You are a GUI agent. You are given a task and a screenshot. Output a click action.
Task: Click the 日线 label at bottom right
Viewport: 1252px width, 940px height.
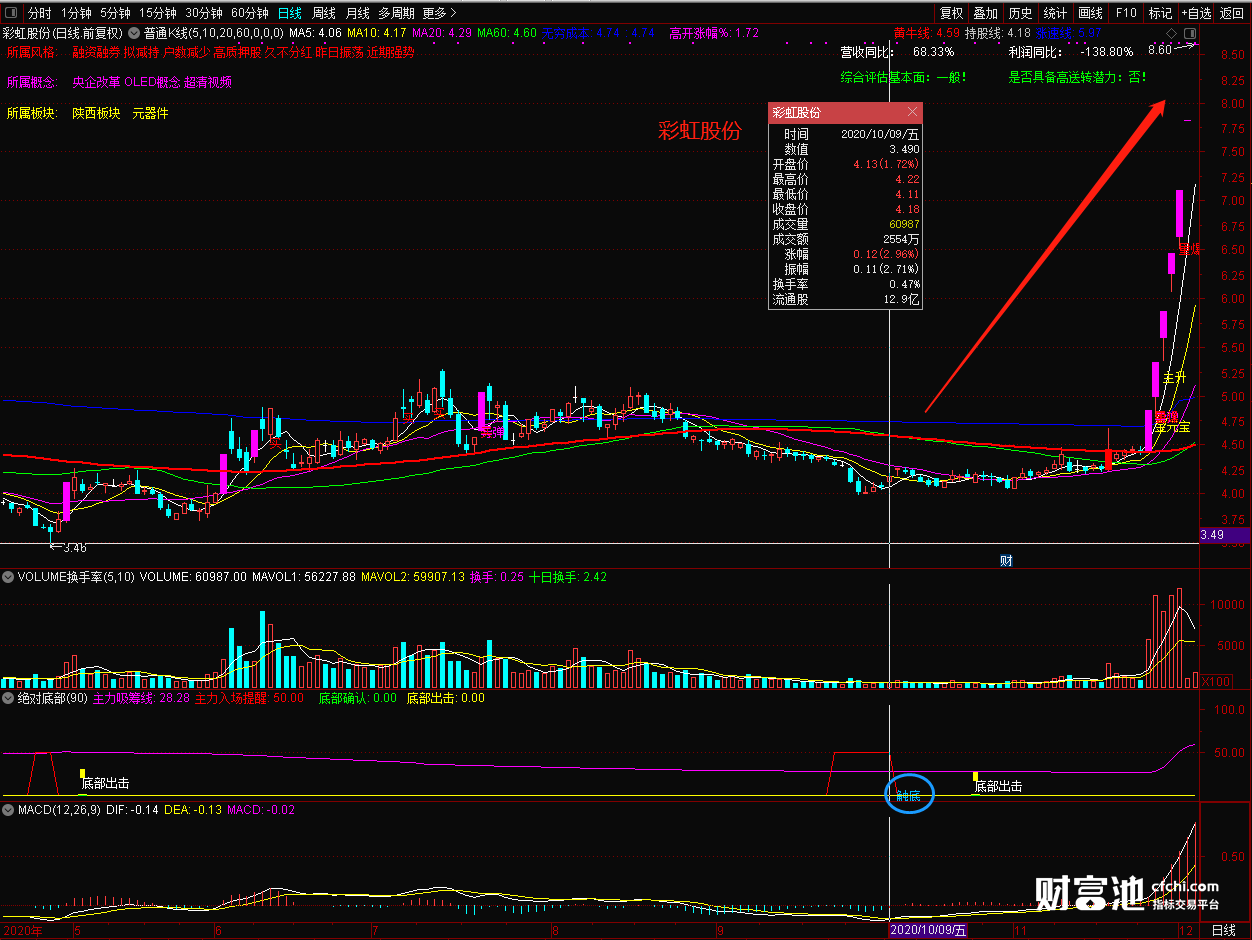coord(1223,931)
